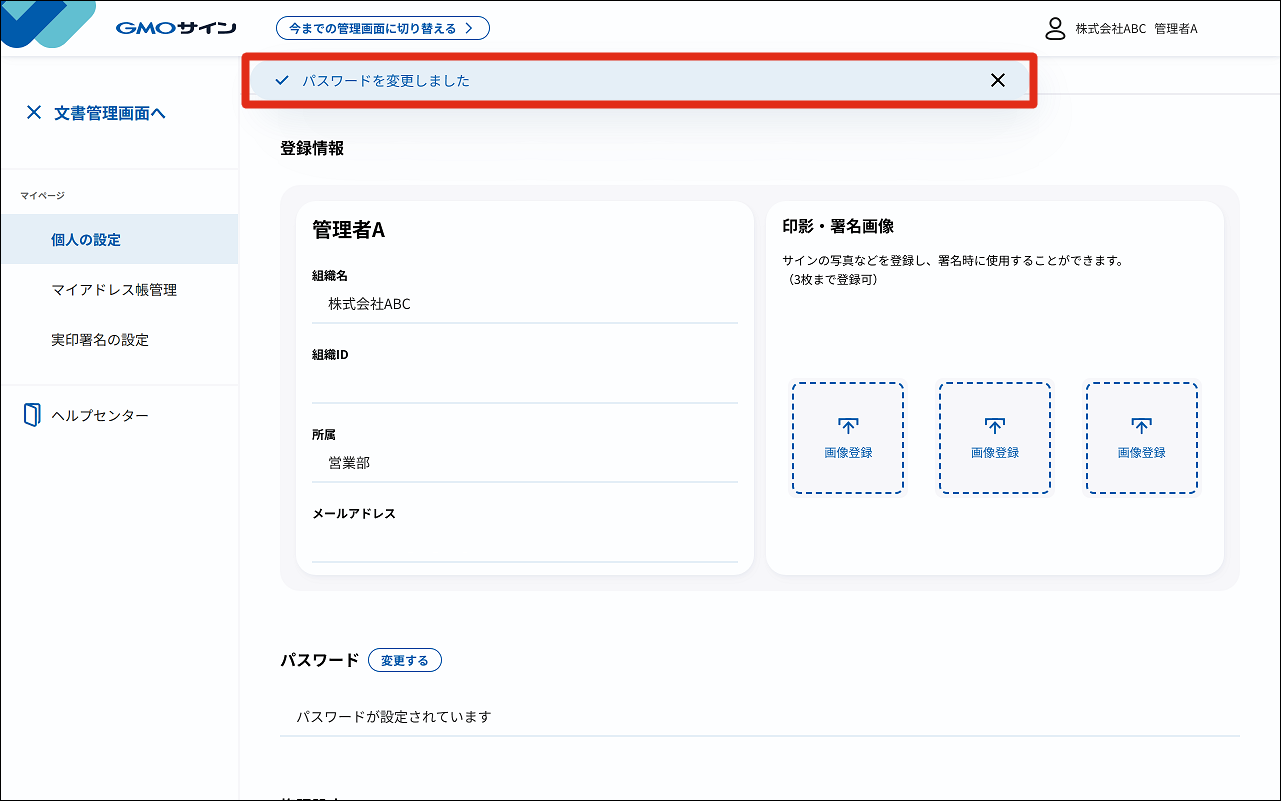Click the leftmost 画像登録 upload icon
Image resolution: width=1281 pixels, height=801 pixels.
[848, 426]
